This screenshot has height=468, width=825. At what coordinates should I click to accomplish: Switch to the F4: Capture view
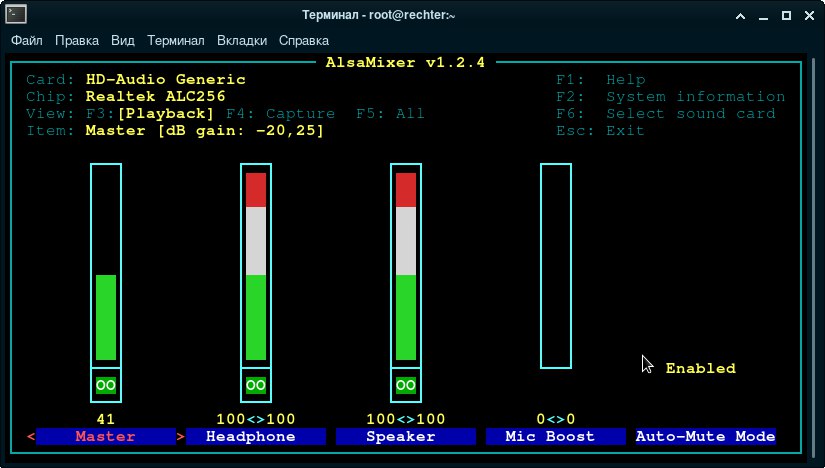click(280, 113)
